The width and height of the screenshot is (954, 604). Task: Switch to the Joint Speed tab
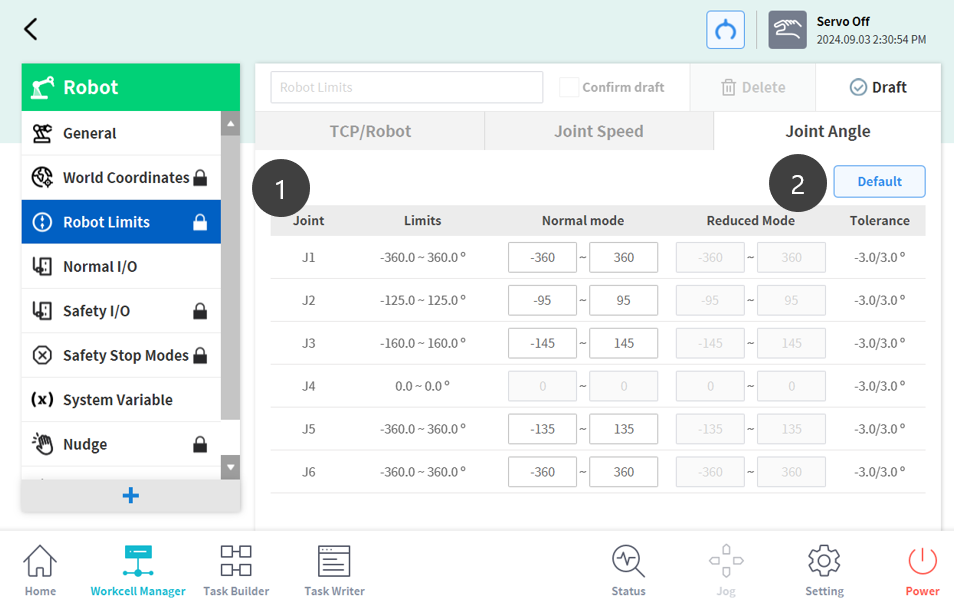click(598, 131)
